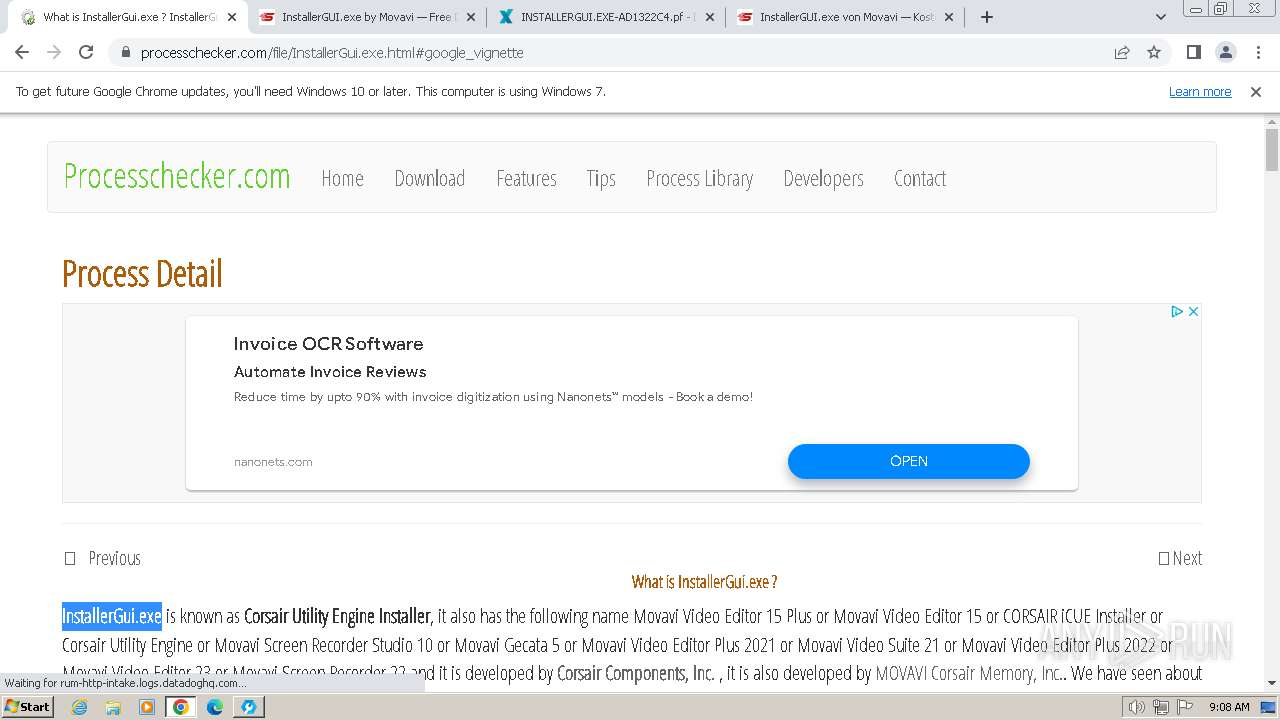Close the ad with X icon

pos(1193,312)
